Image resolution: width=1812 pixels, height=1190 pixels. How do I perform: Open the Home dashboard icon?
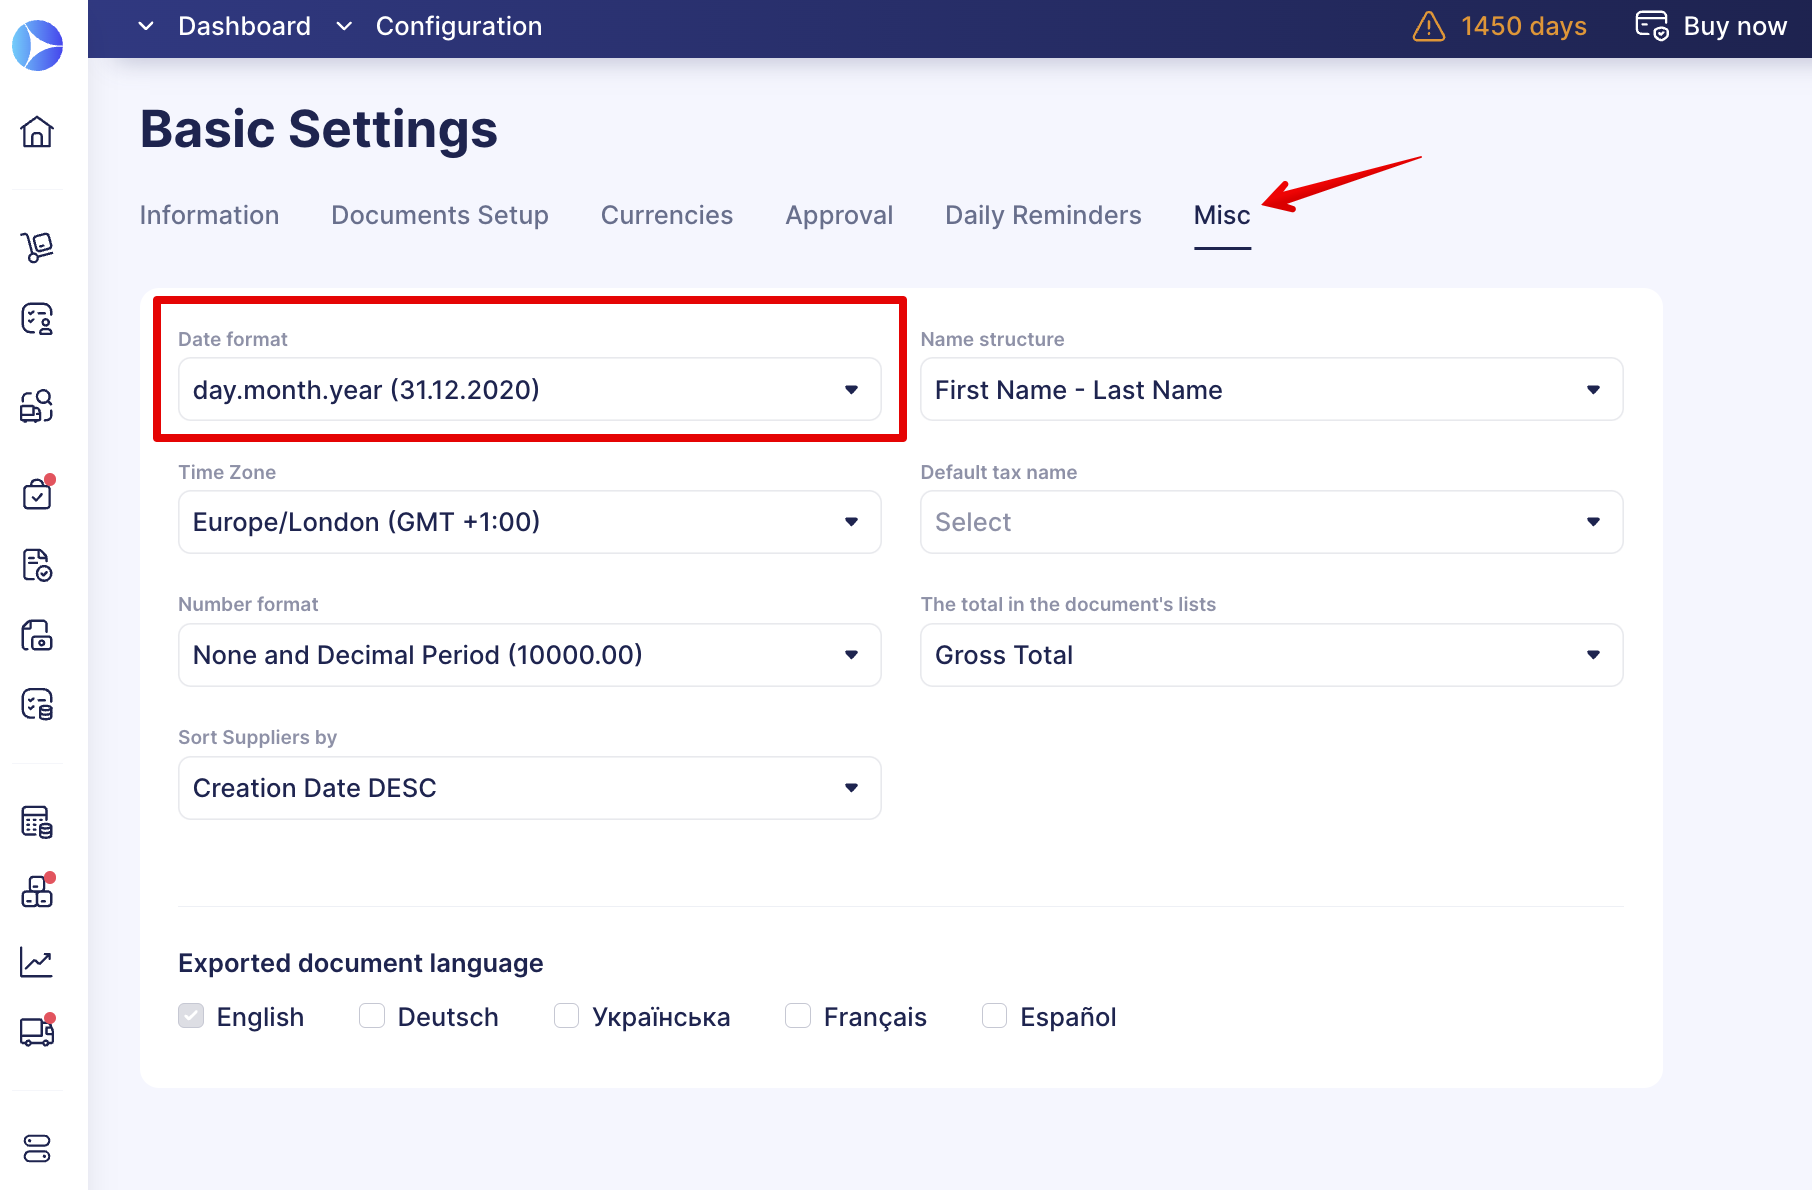click(x=37, y=131)
